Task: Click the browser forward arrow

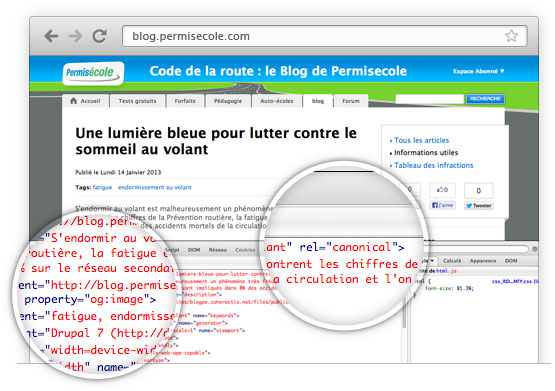Action: tap(75, 36)
